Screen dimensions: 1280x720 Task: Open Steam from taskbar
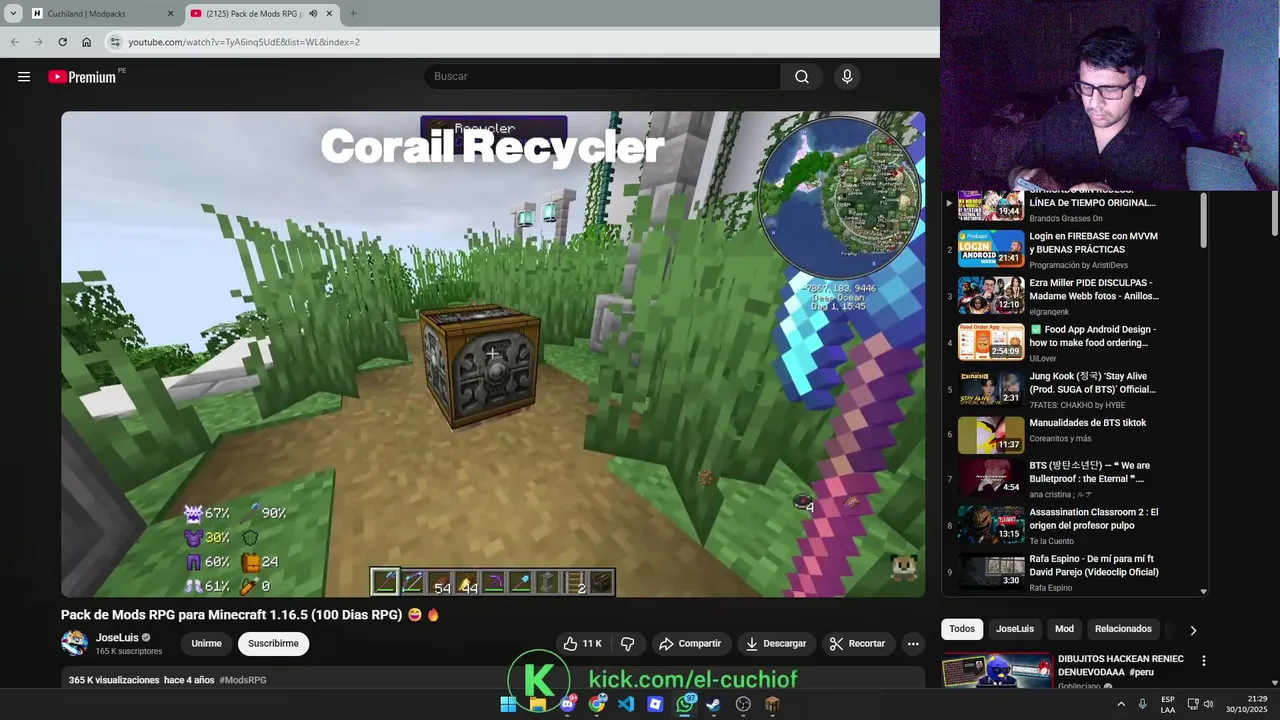(713, 704)
